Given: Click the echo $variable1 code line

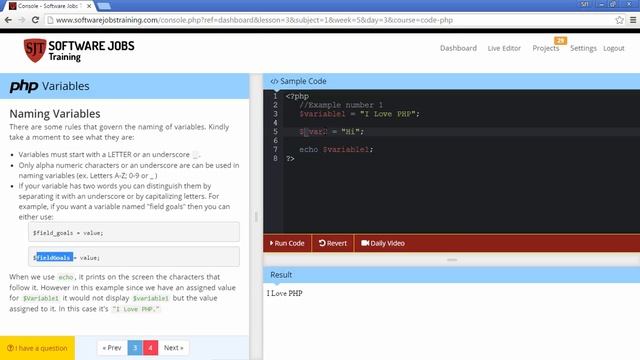Looking at the screenshot, I should tap(336, 149).
